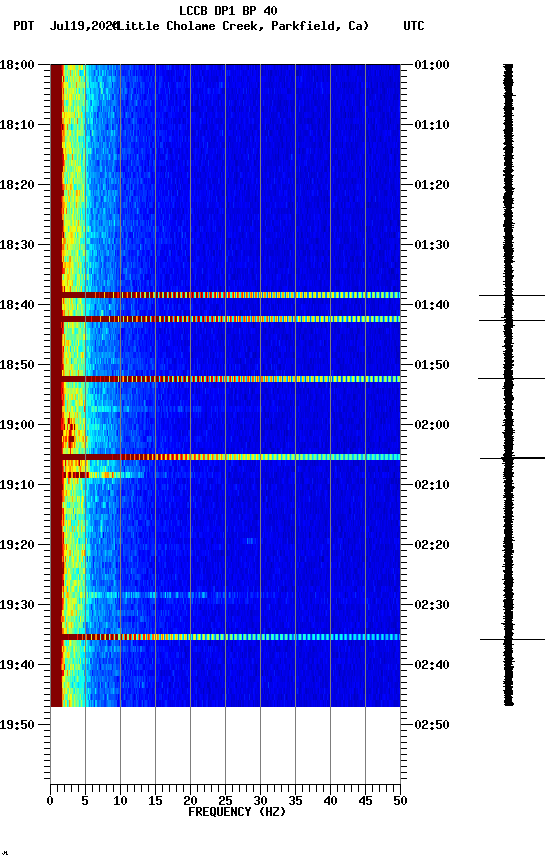This screenshot has width=552, height=864.
Task: Click the 01:10 UTC time label
Action: 432,125
